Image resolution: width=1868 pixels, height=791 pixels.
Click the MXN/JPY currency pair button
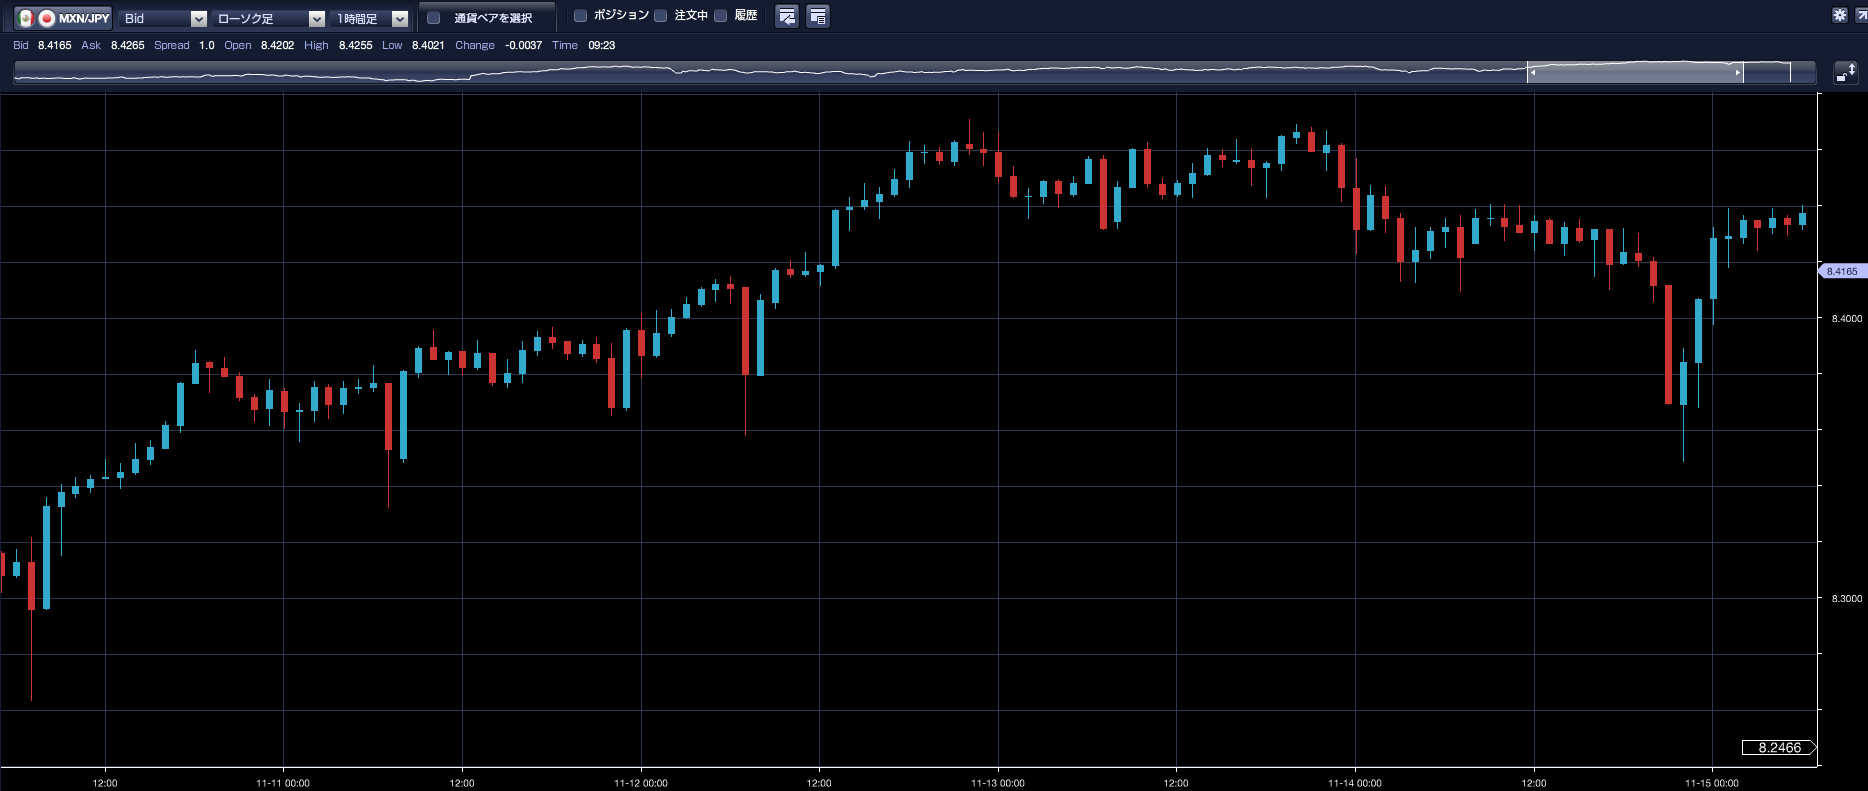pos(74,18)
